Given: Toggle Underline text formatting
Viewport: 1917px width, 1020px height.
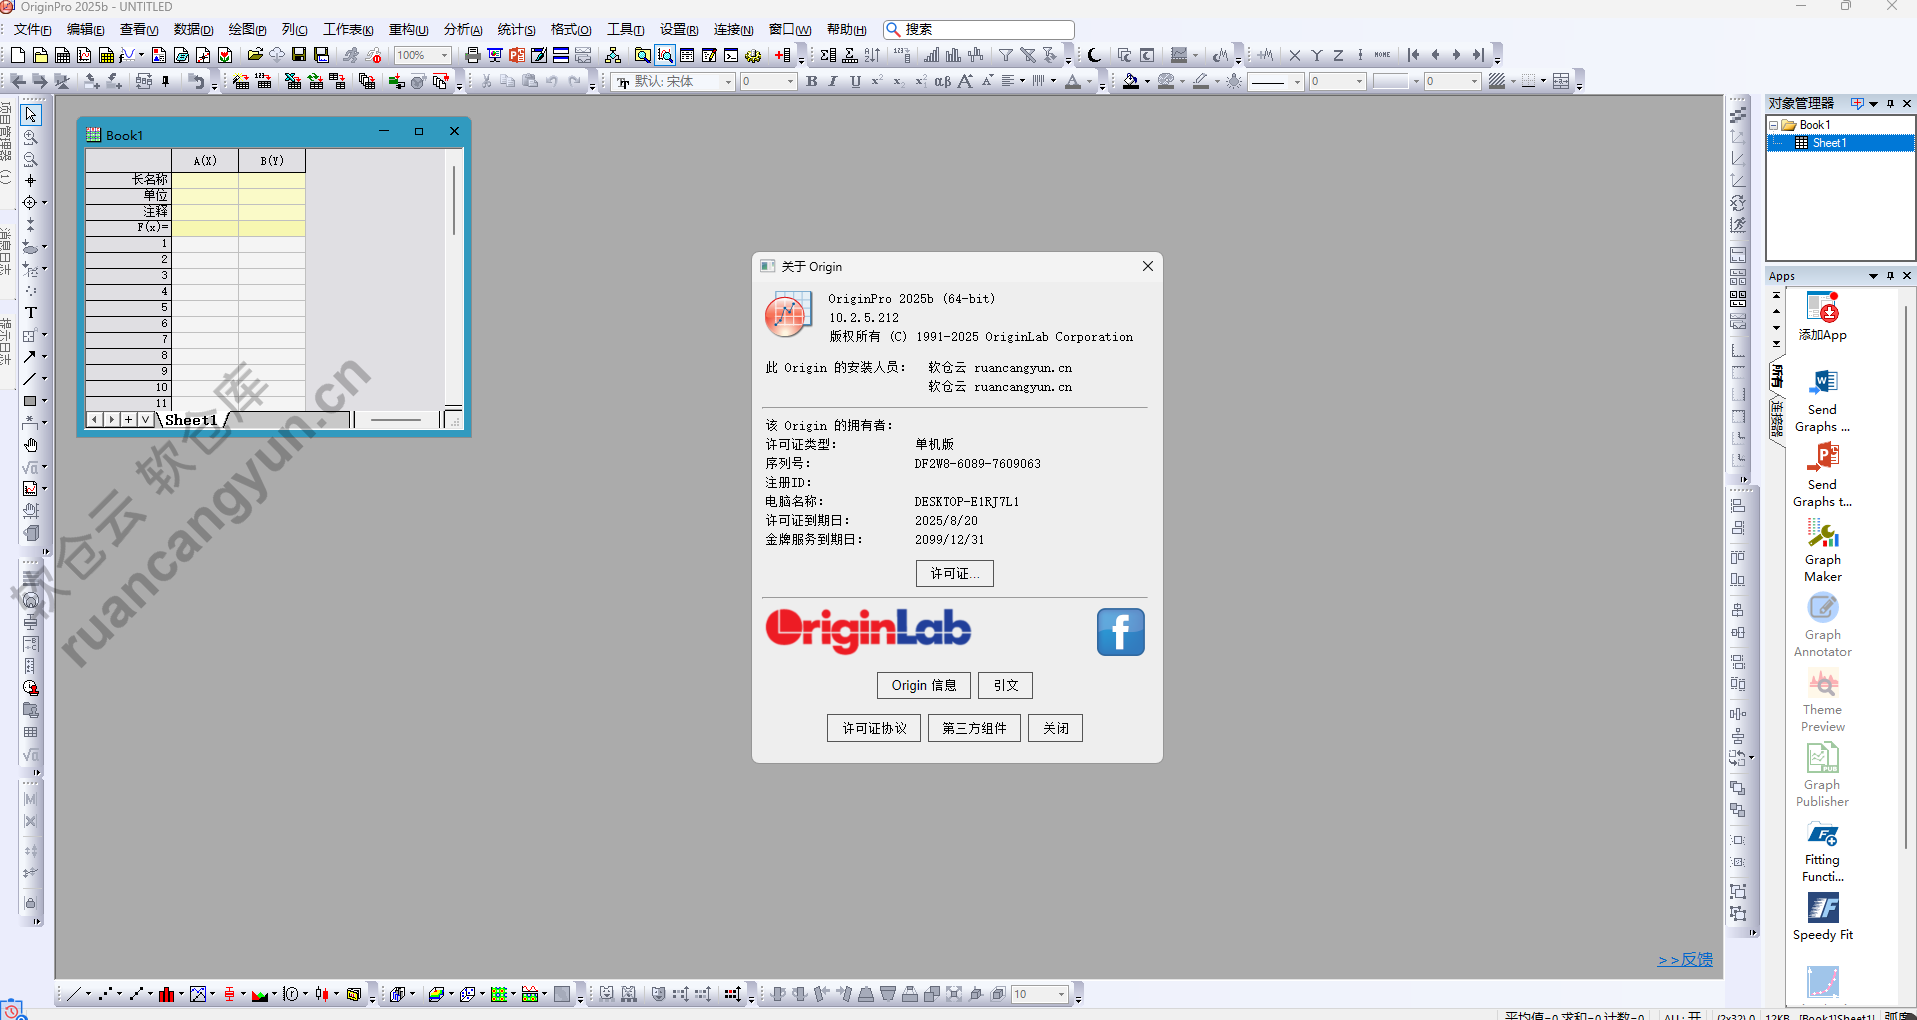Looking at the screenshot, I should (855, 82).
